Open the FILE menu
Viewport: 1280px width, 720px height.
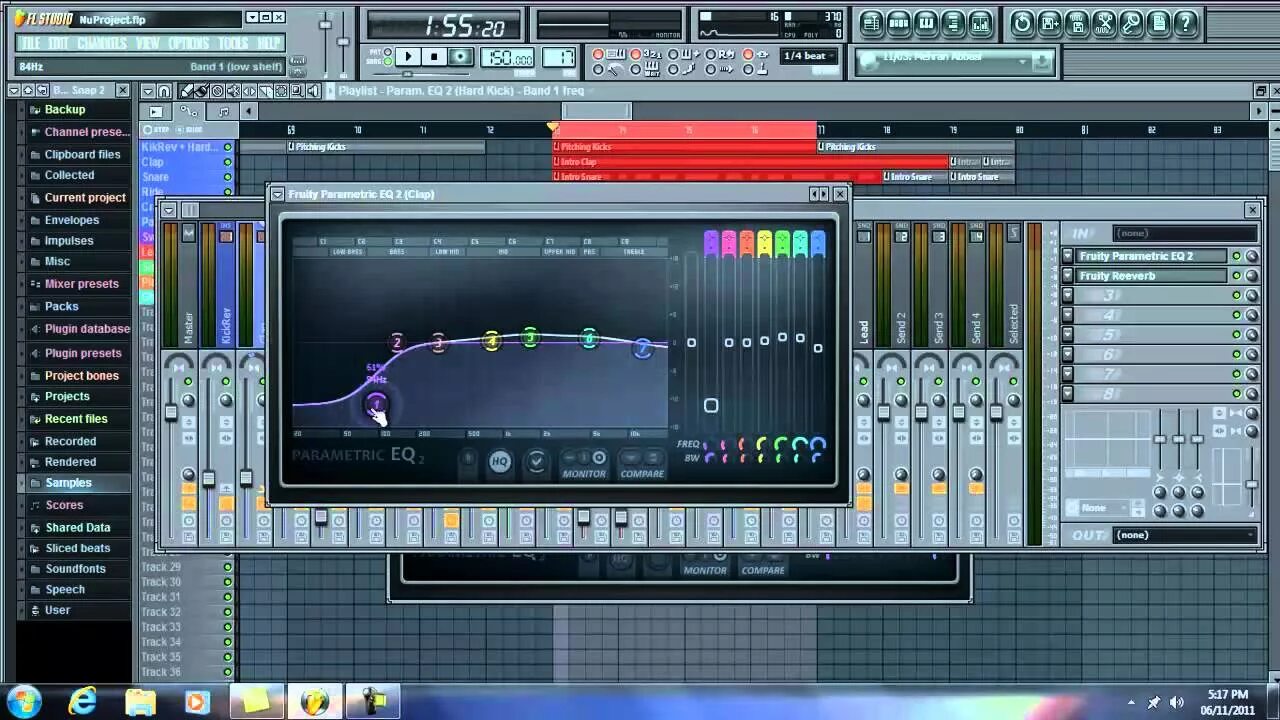click(x=31, y=43)
